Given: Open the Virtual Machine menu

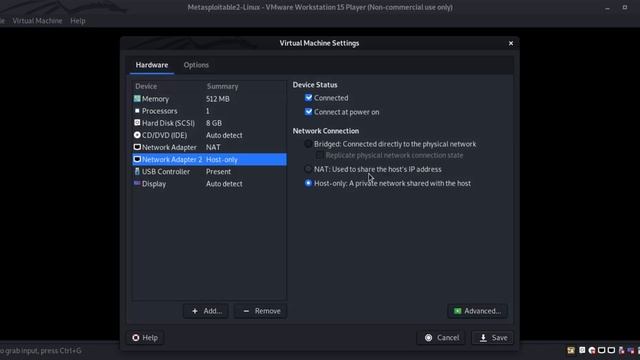Looking at the screenshot, I should coord(37,21).
